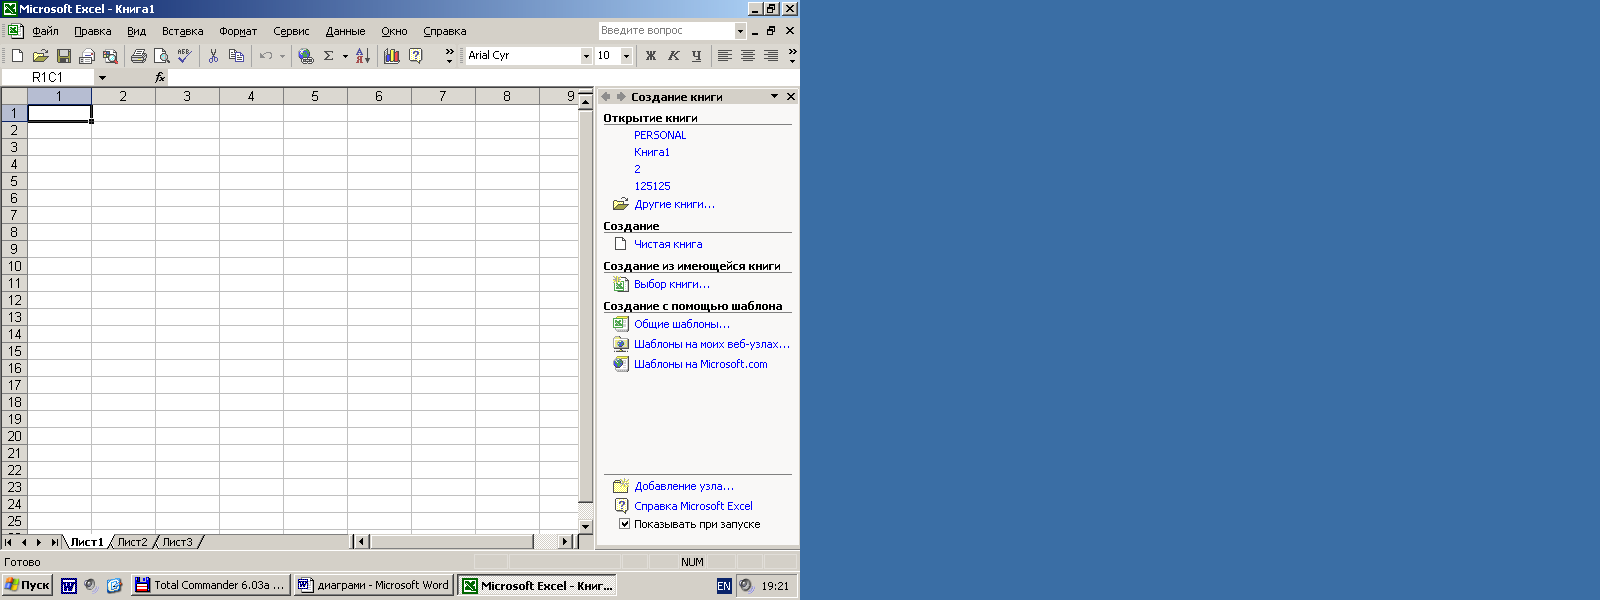Click the fx insert function button

point(160,77)
